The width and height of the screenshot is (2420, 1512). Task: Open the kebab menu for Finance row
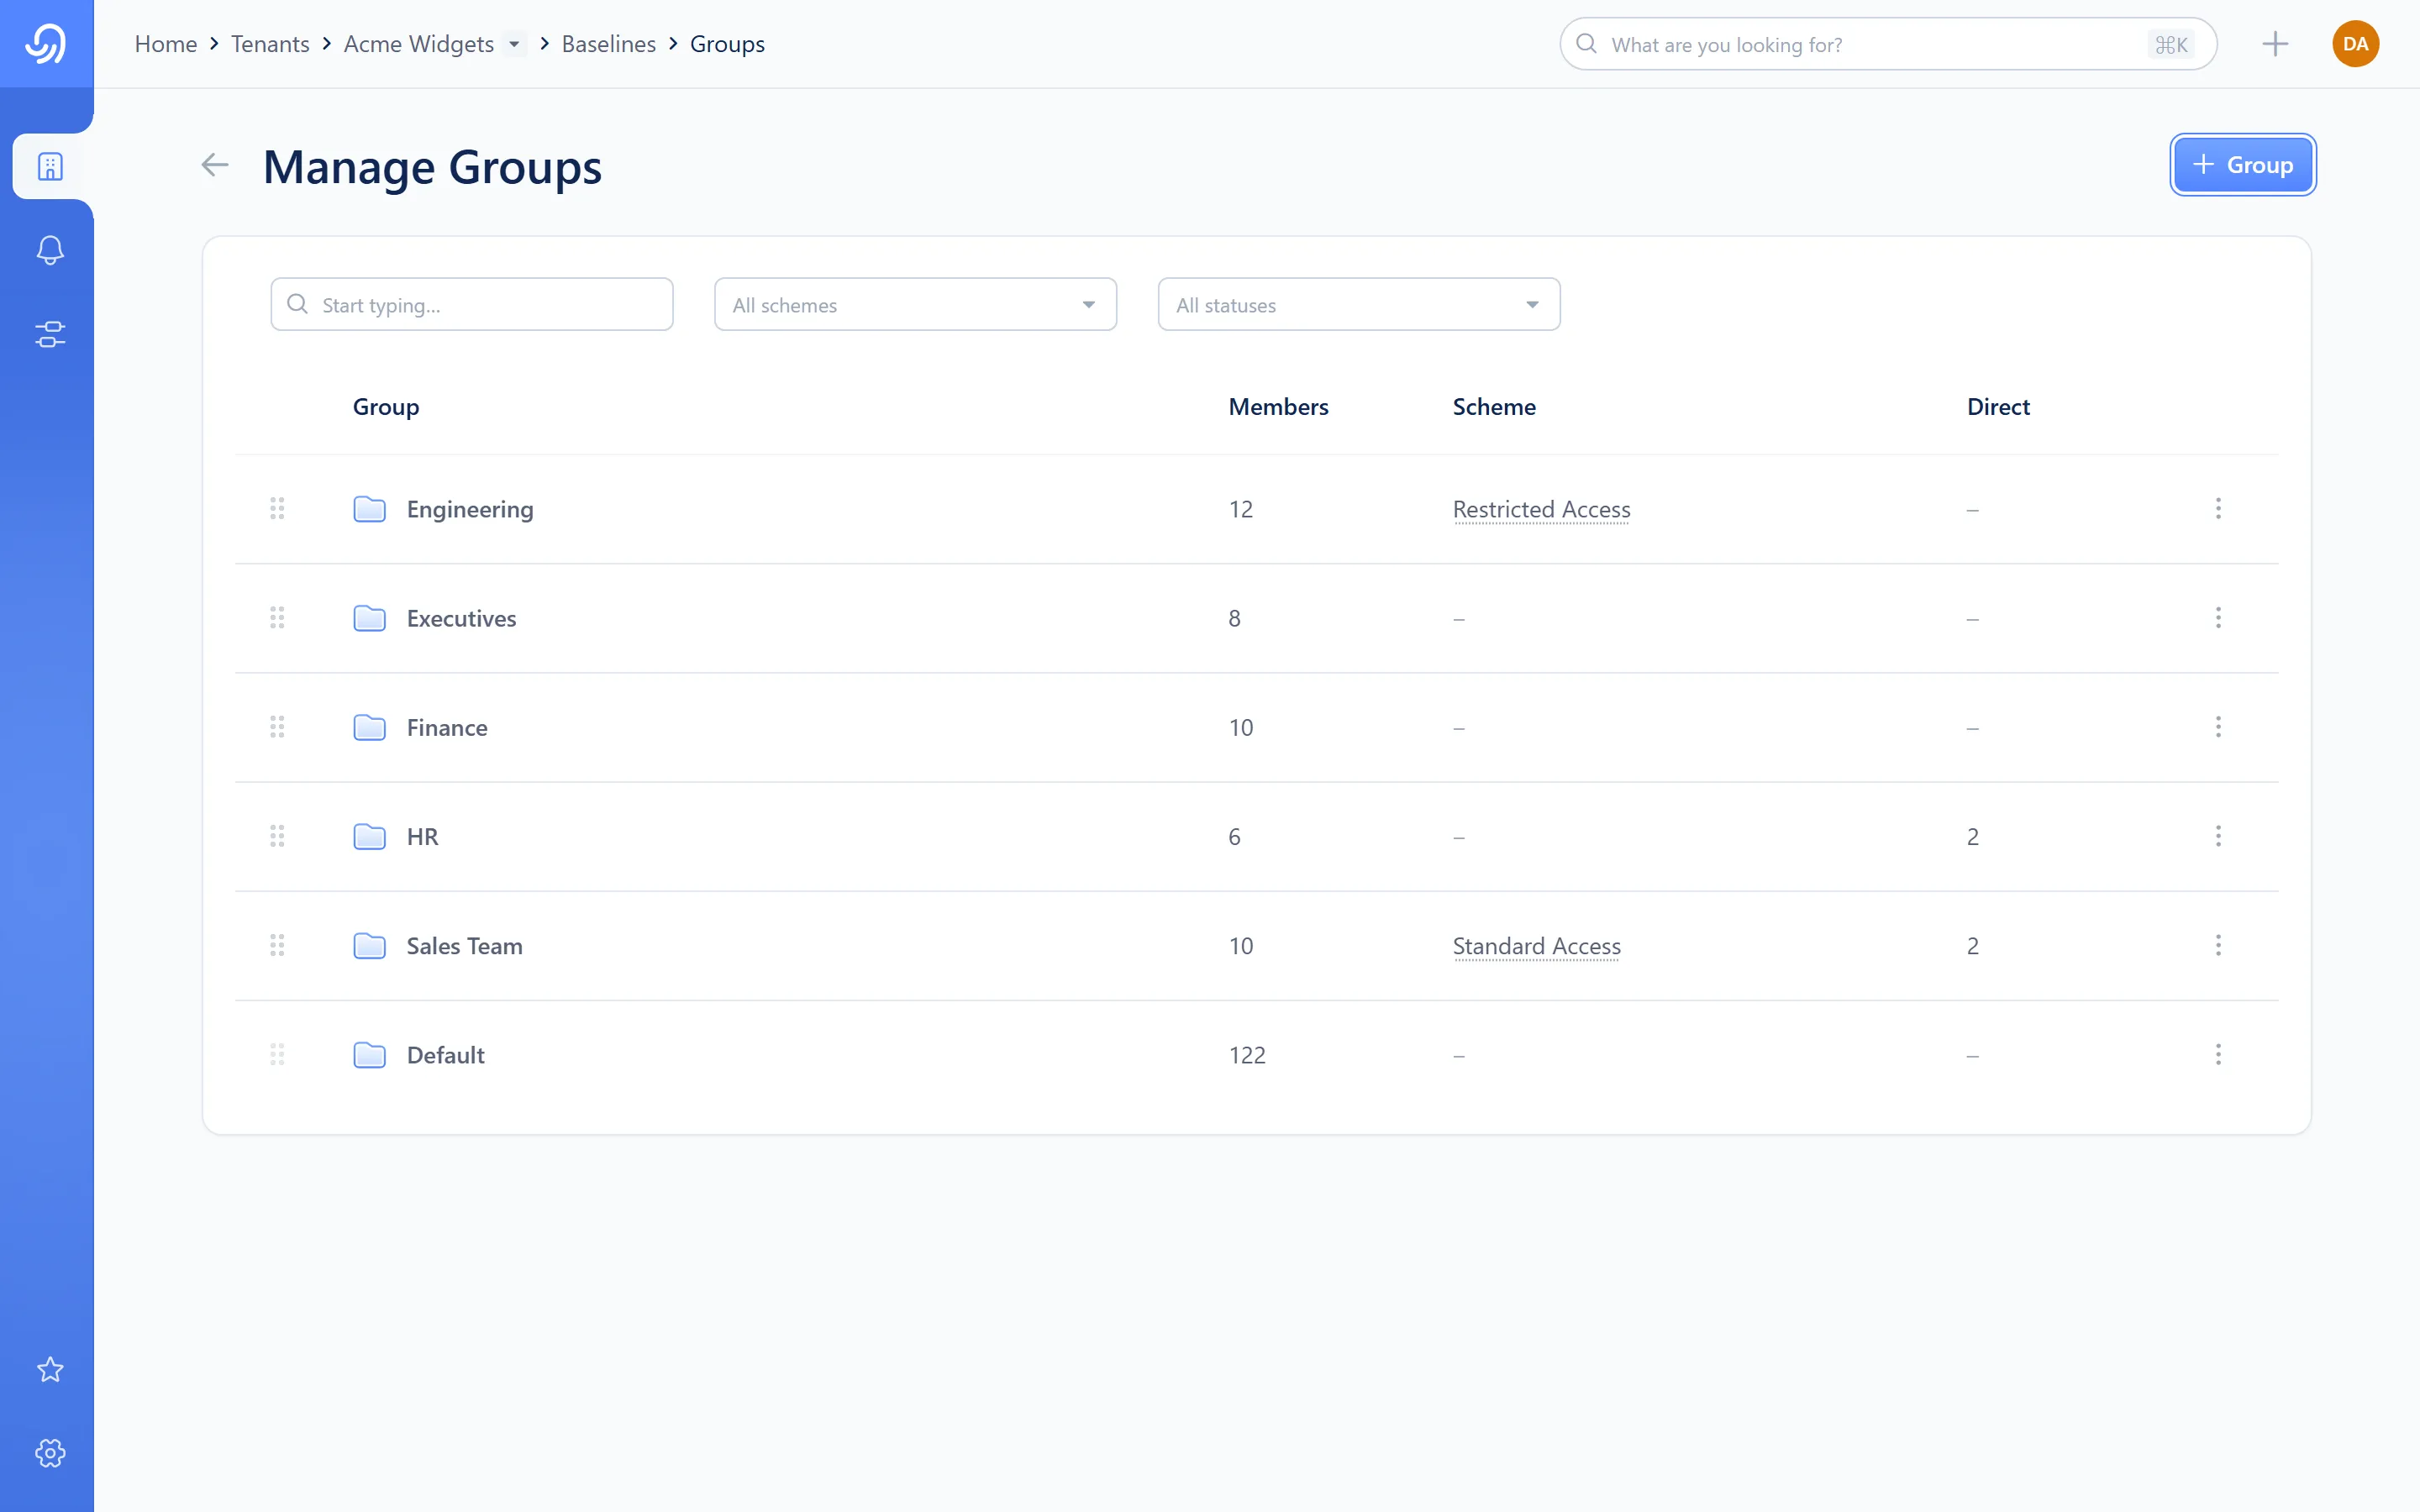pyautogui.click(x=2218, y=727)
